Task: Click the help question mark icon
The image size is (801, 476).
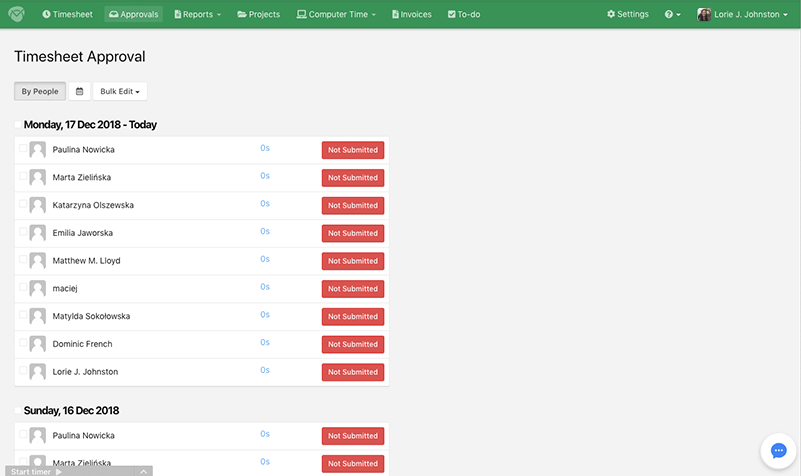Action: pos(672,15)
